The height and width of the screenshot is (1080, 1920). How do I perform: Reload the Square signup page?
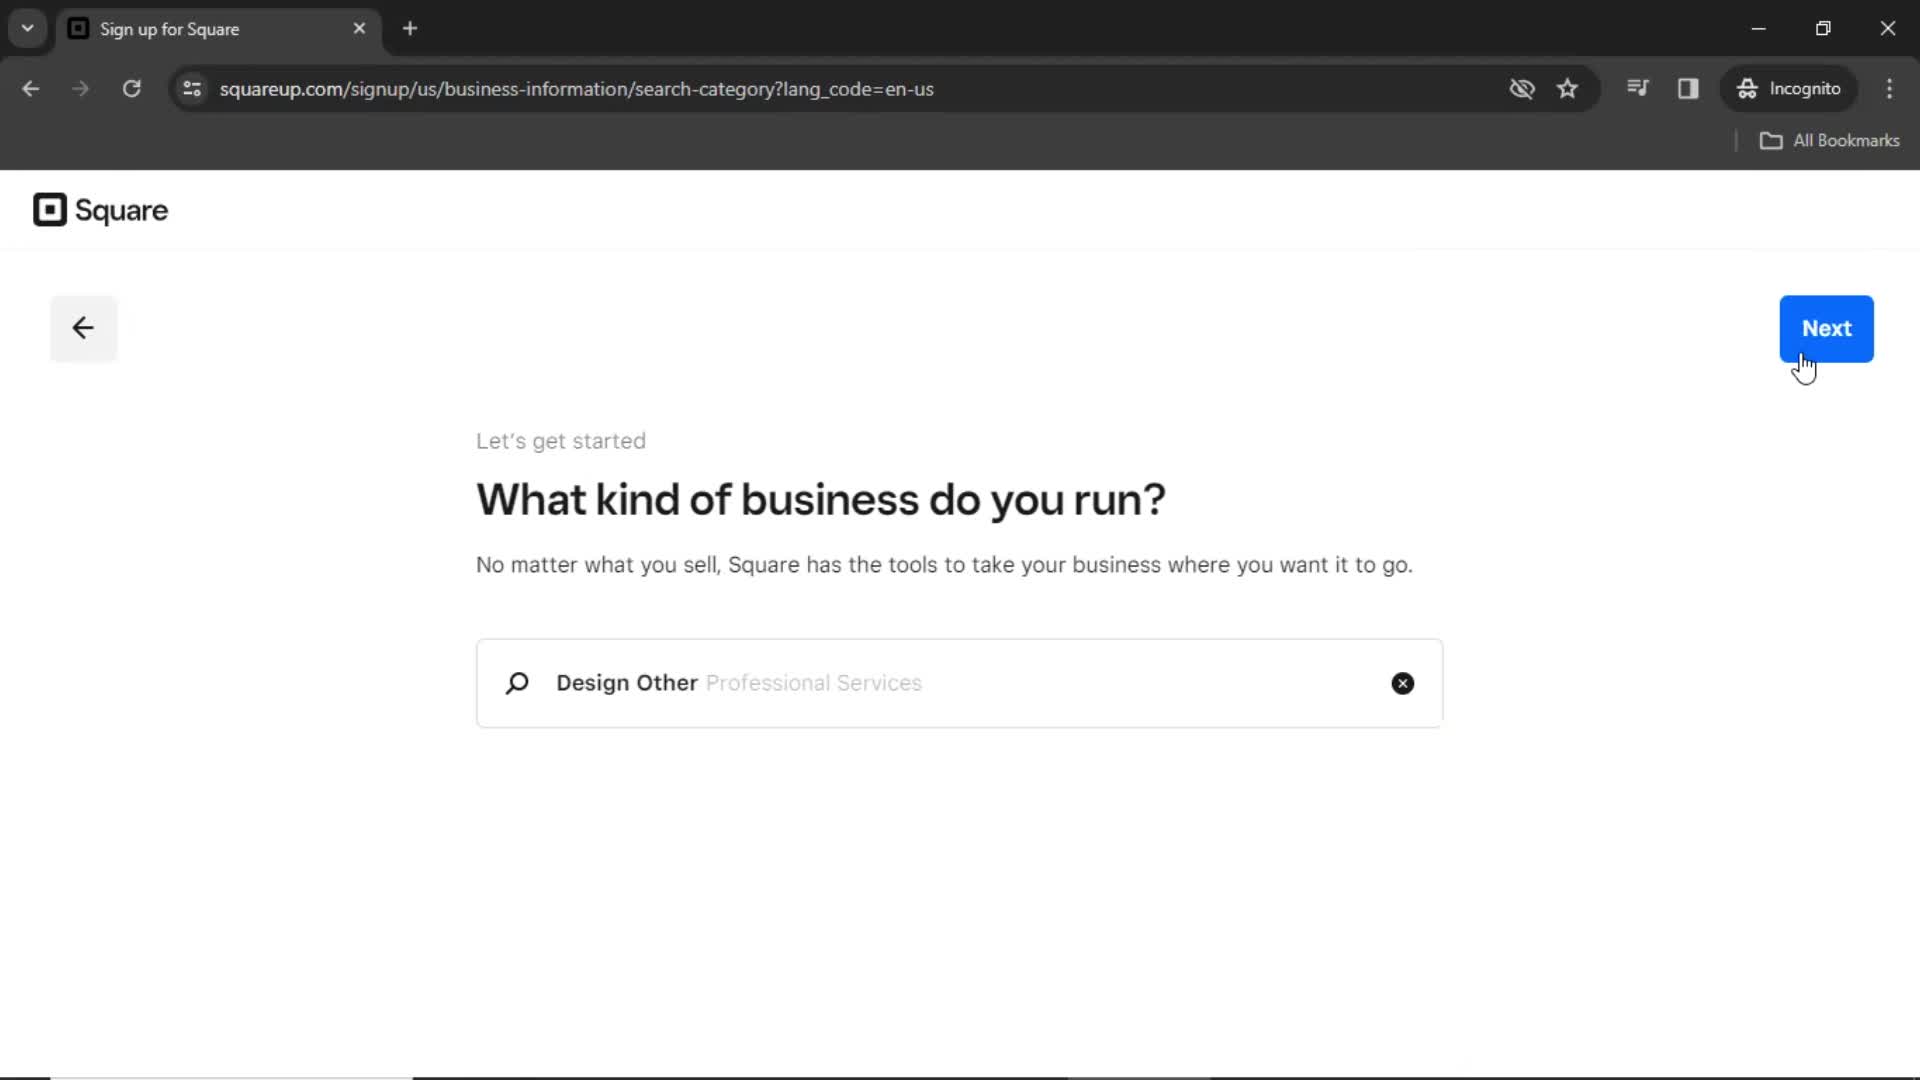point(131,89)
